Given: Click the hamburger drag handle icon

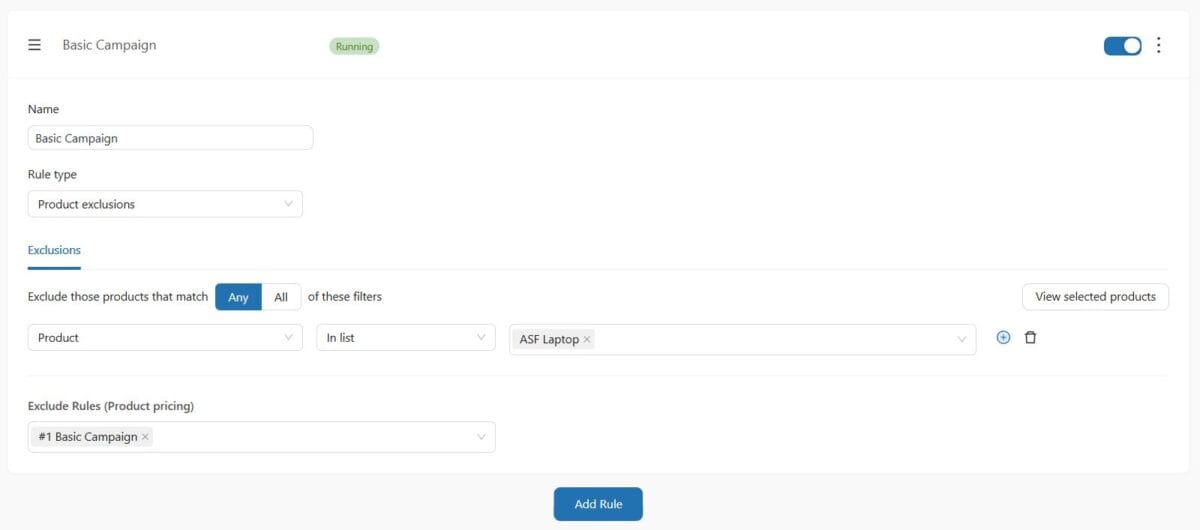Looking at the screenshot, I should coord(34,45).
